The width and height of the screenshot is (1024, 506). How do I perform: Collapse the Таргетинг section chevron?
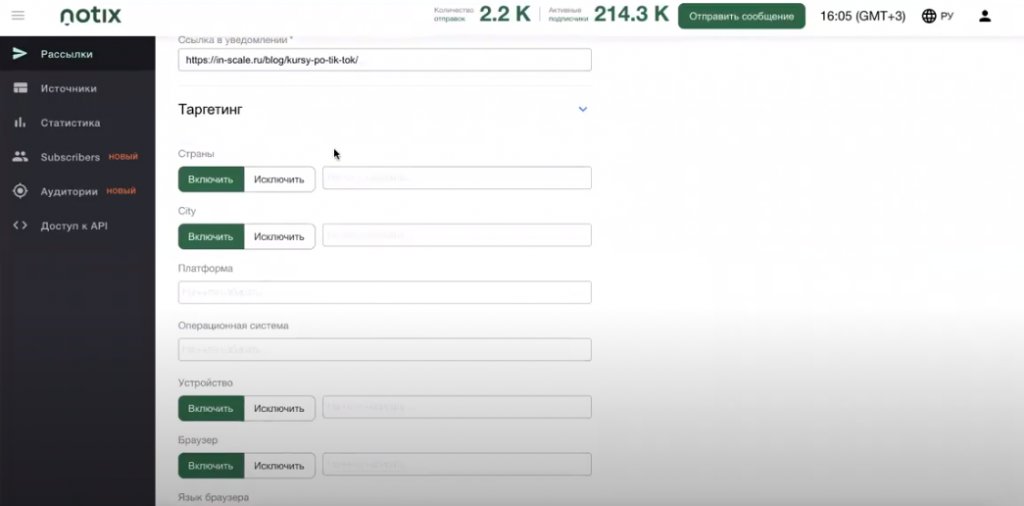(583, 109)
